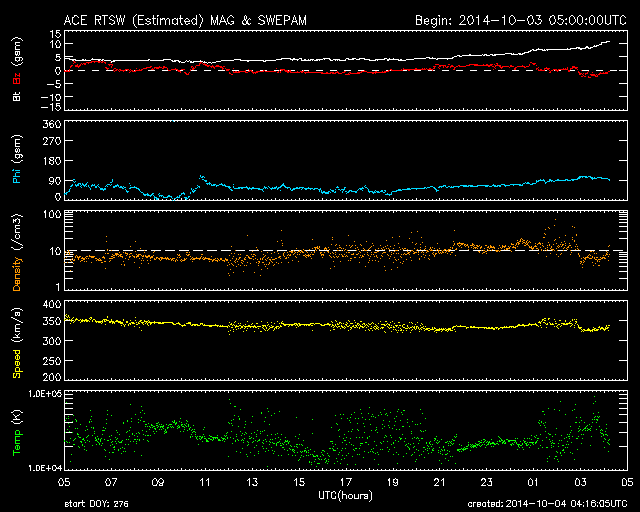
Task: Click the white Bt axis label
Action: pyautogui.click(x=17, y=96)
